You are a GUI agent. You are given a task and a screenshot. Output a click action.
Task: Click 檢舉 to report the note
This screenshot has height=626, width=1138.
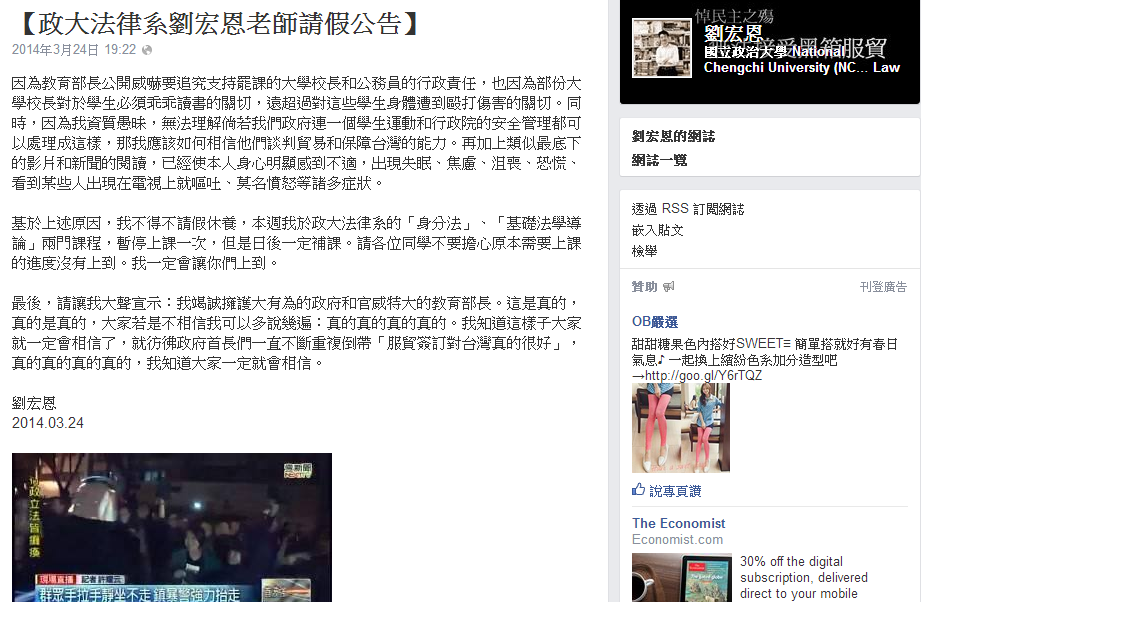point(644,251)
